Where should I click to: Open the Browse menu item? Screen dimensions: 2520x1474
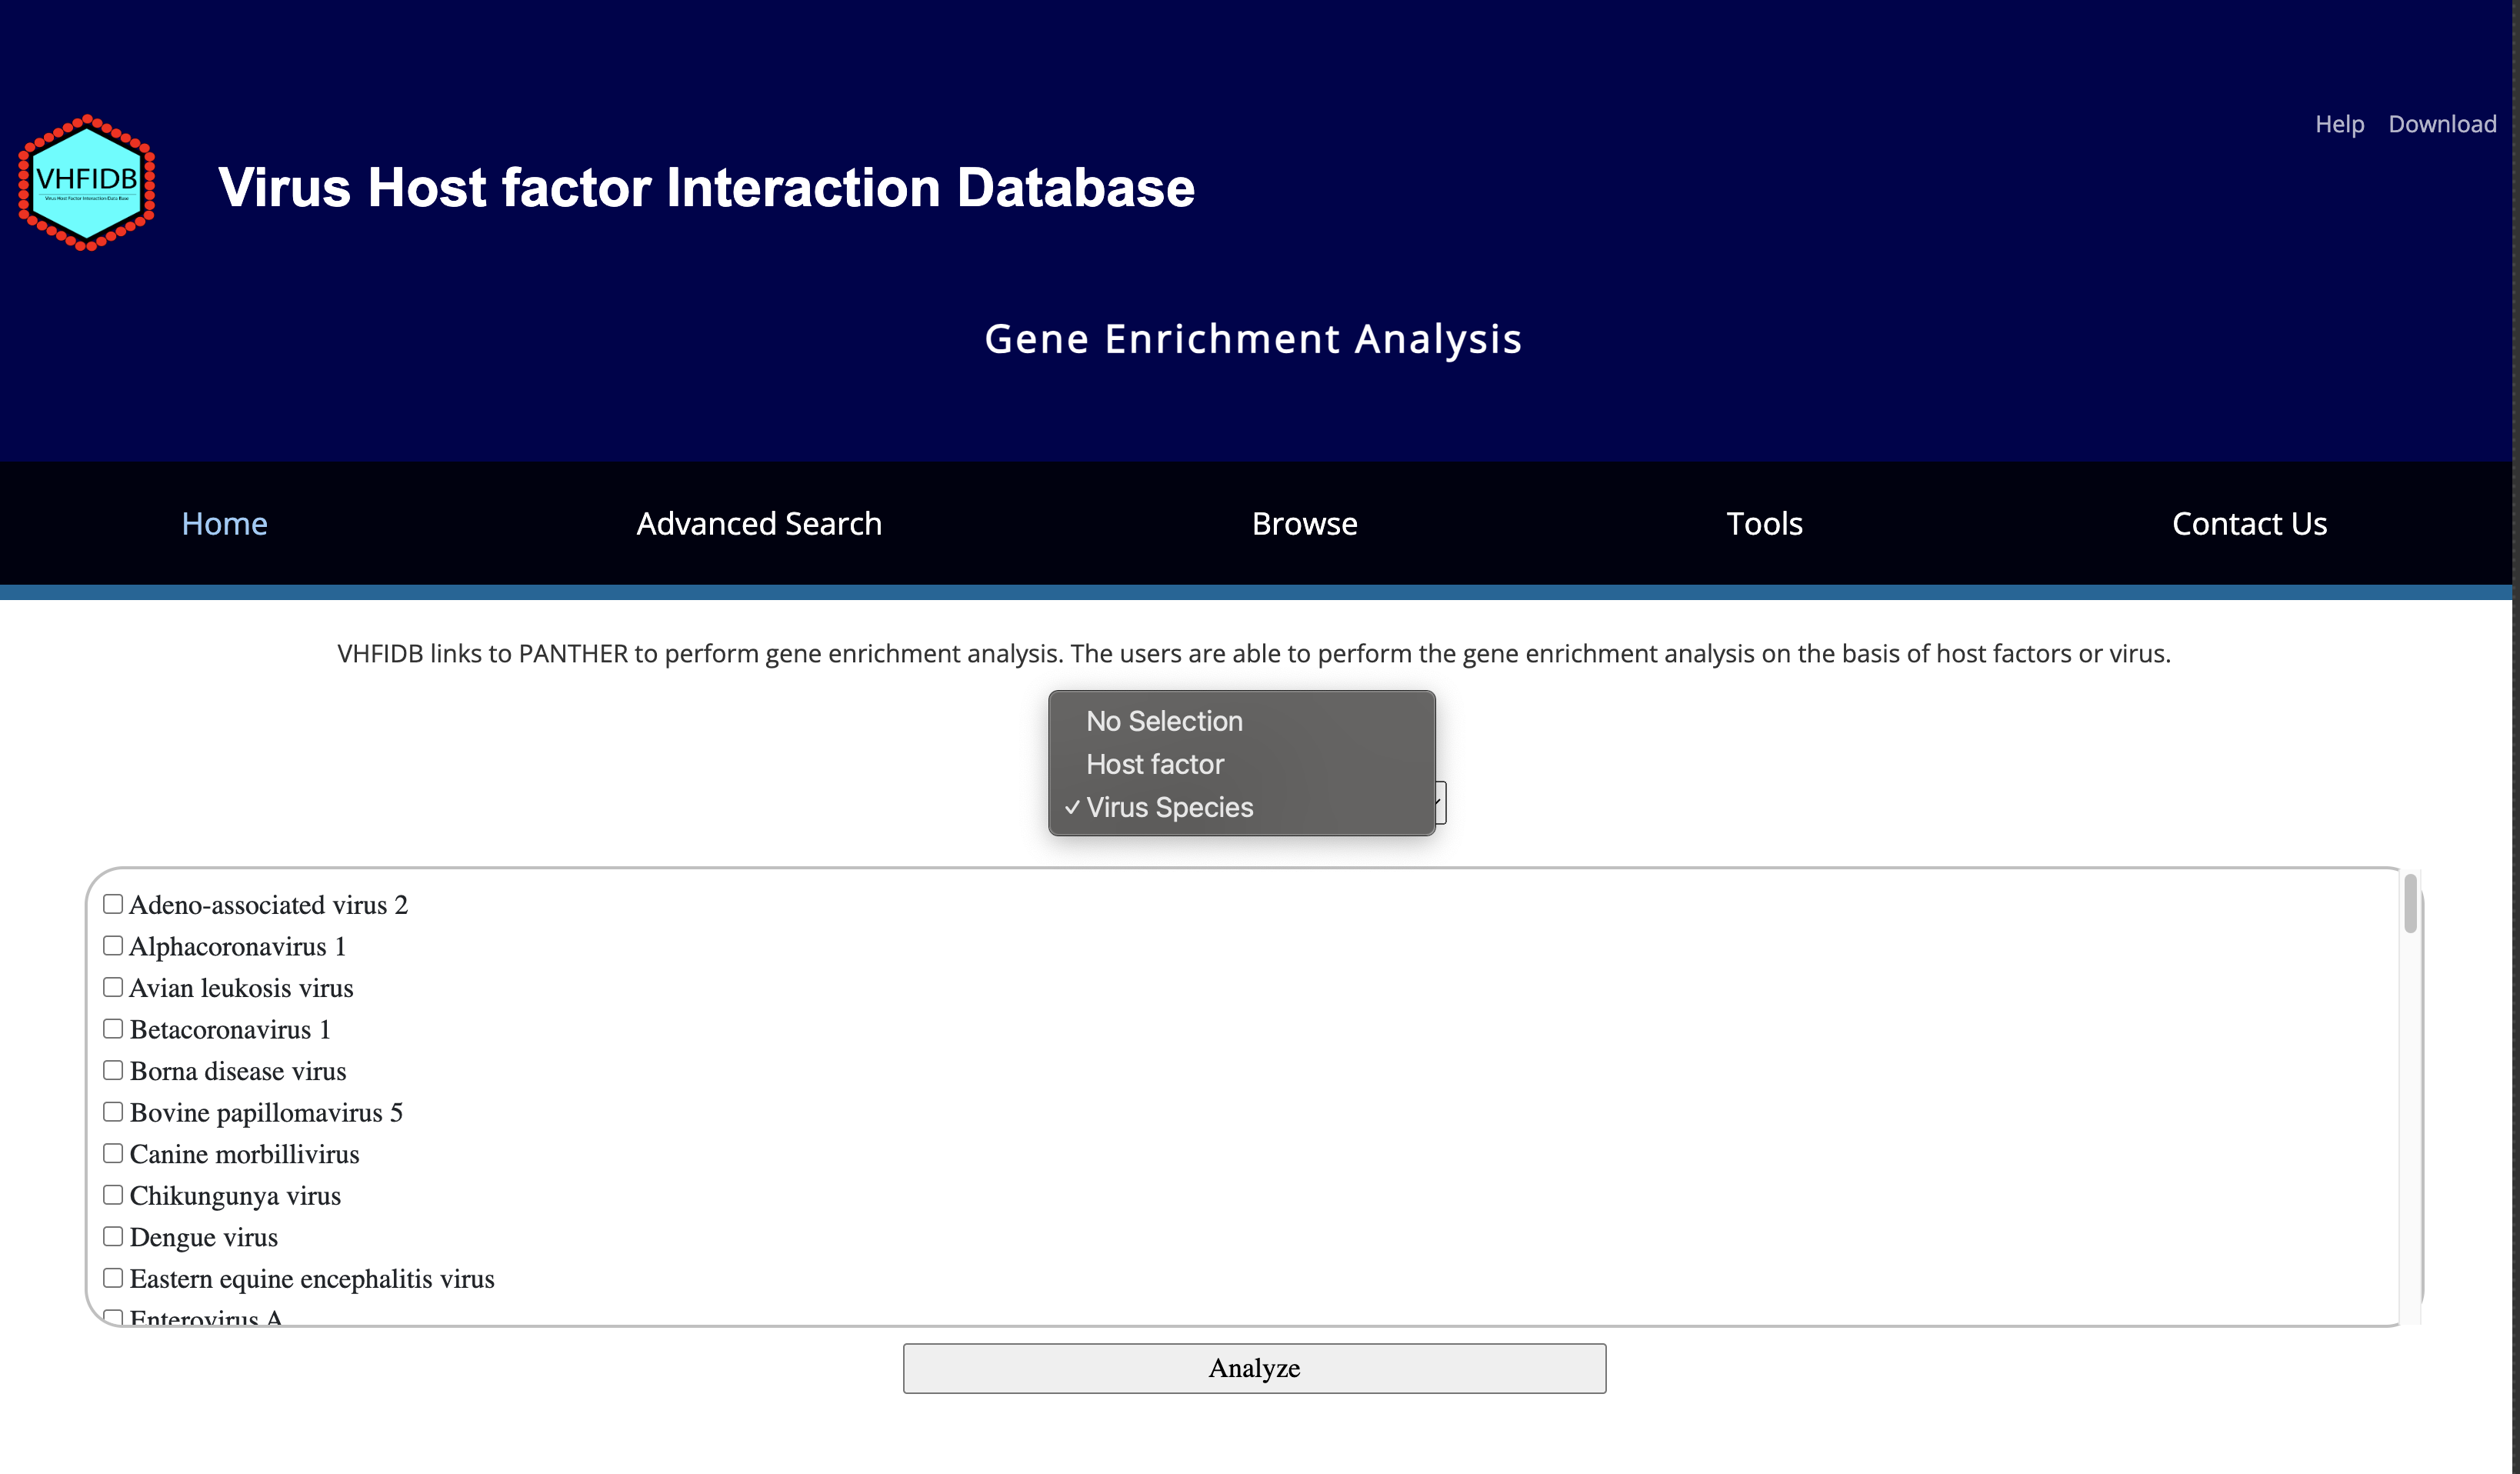click(1304, 523)
